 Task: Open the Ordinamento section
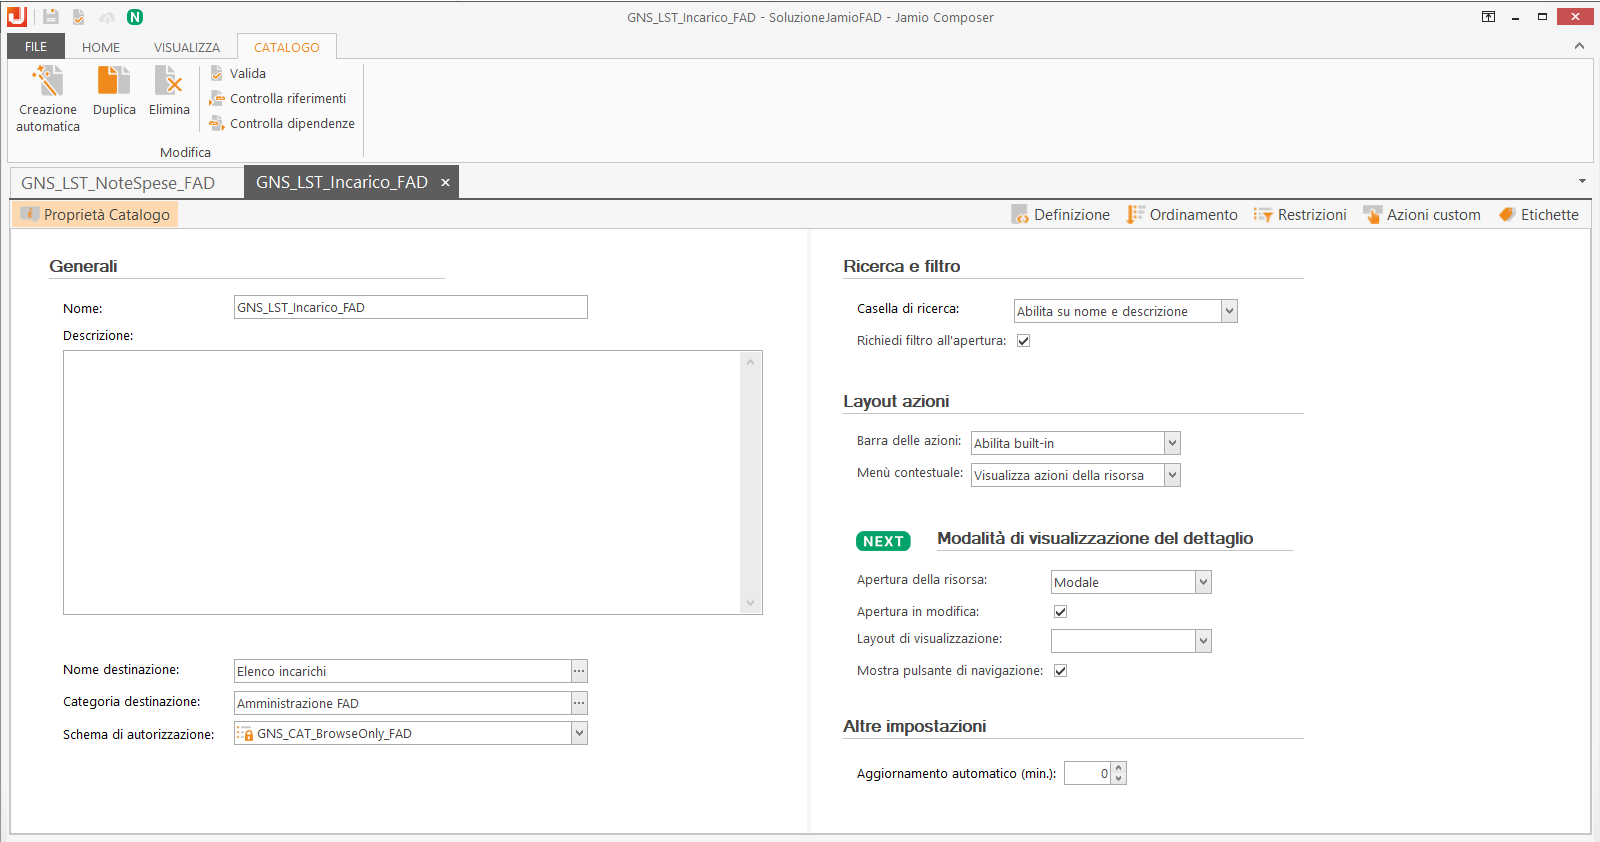click(x=1182, y=215)
